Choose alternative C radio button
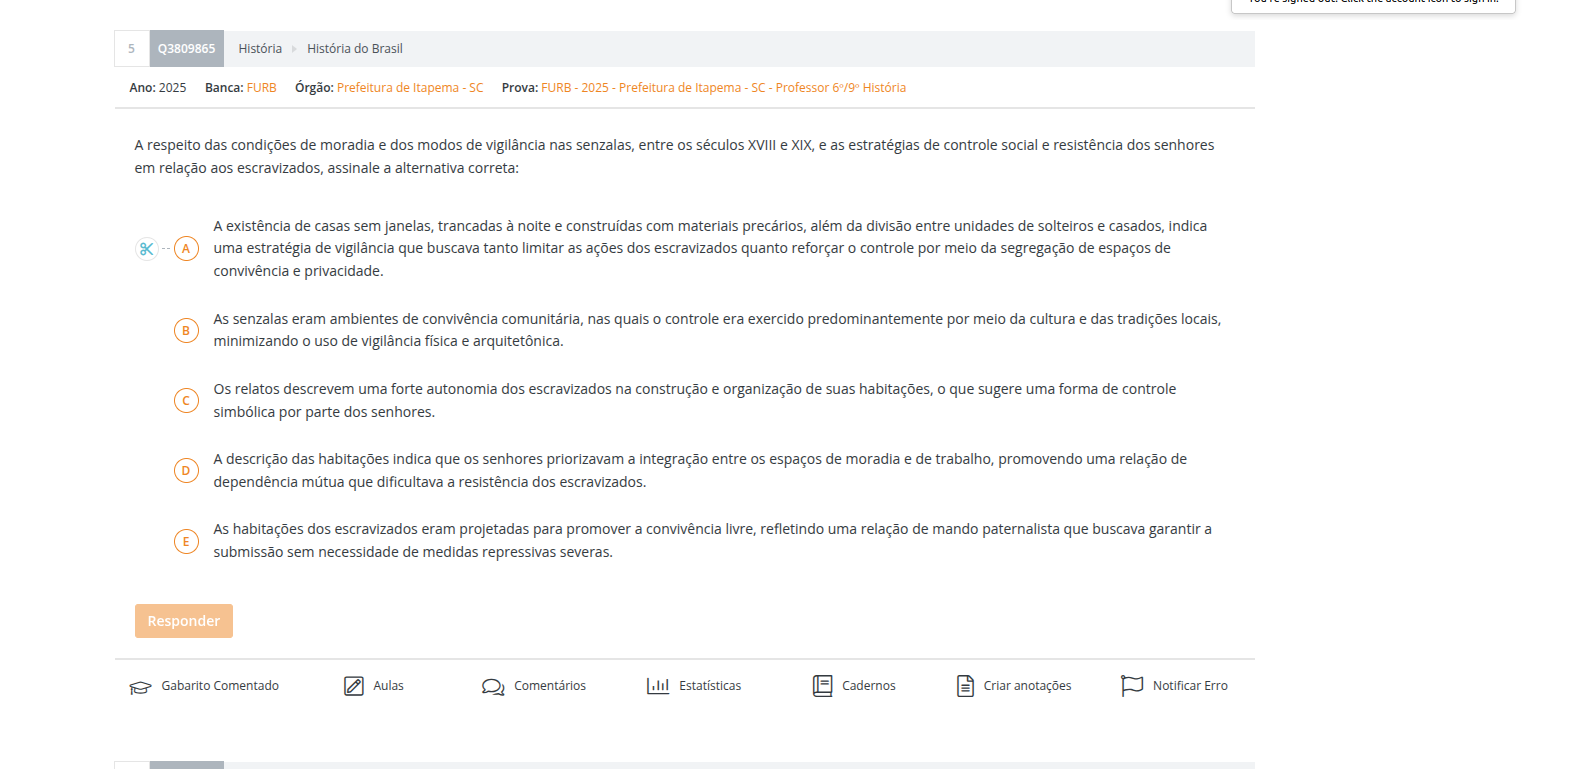 (x=186, y=401)
